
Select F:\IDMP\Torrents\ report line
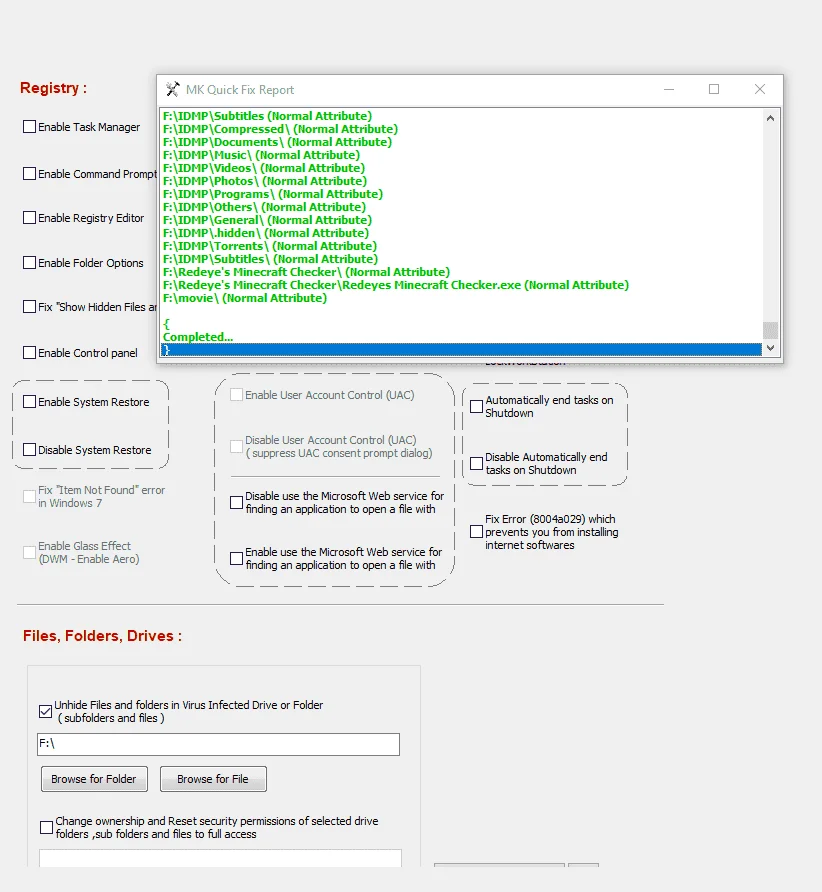coord(270,246)
